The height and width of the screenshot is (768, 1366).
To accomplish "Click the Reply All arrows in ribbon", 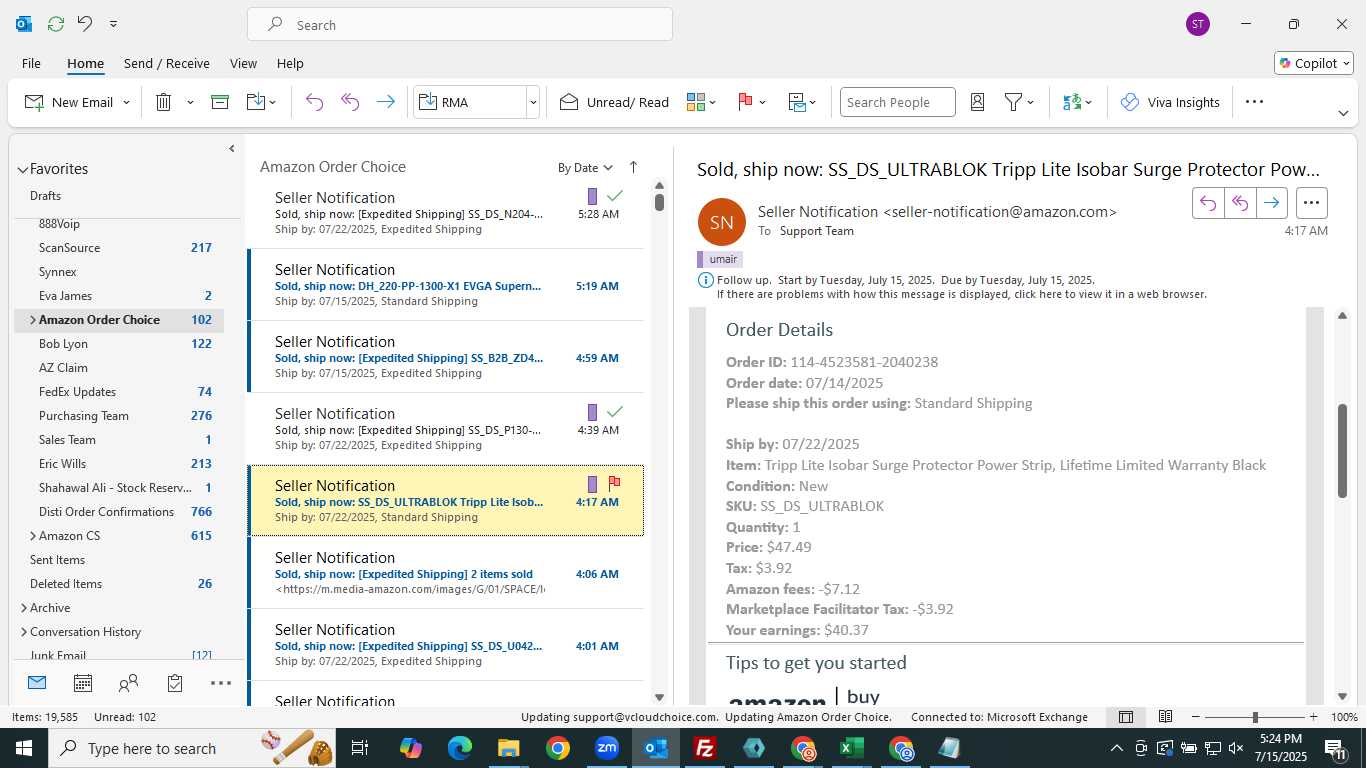I will (x=350, y=102).
